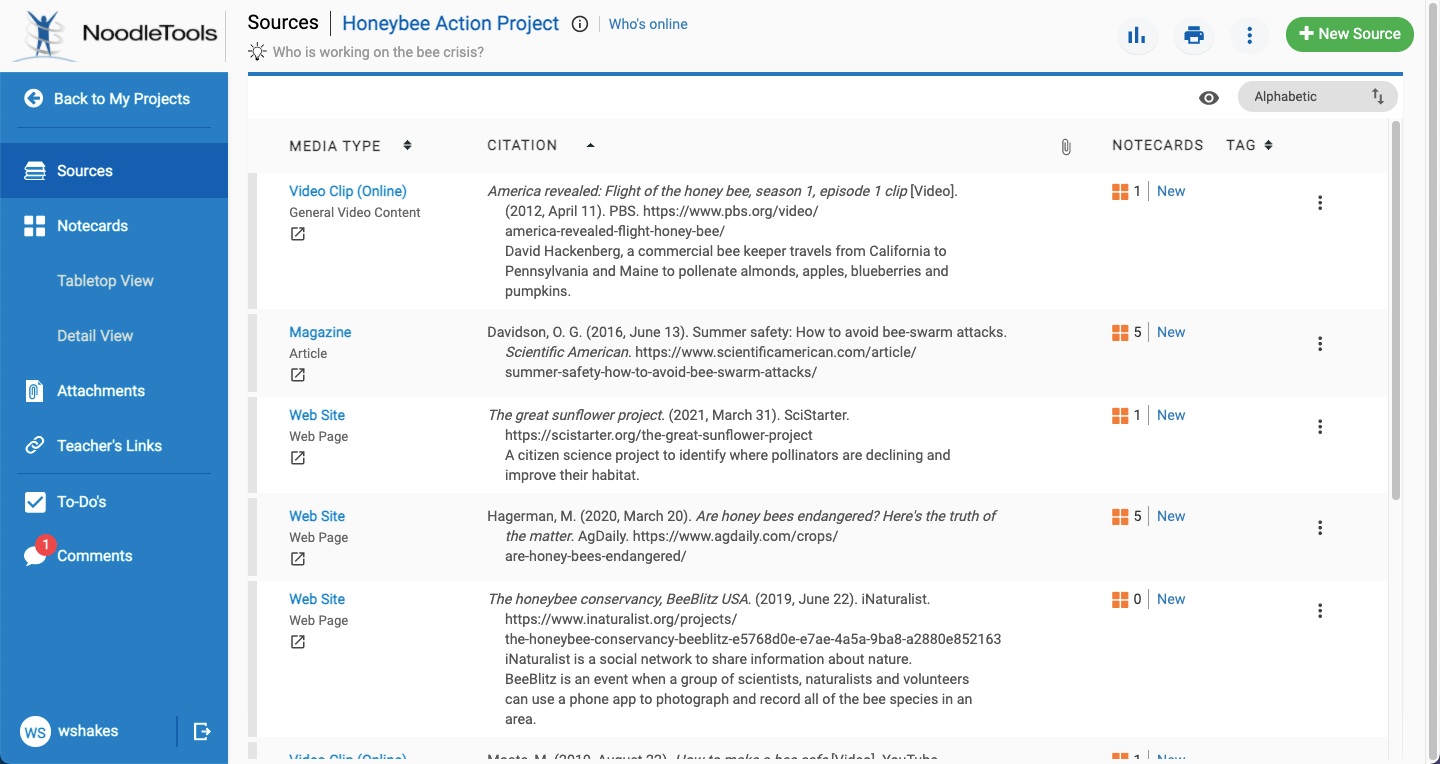Screen dimensions: 1440x764
Task: Open Comments with one unread notification
Action: click(x=94, y=556)
